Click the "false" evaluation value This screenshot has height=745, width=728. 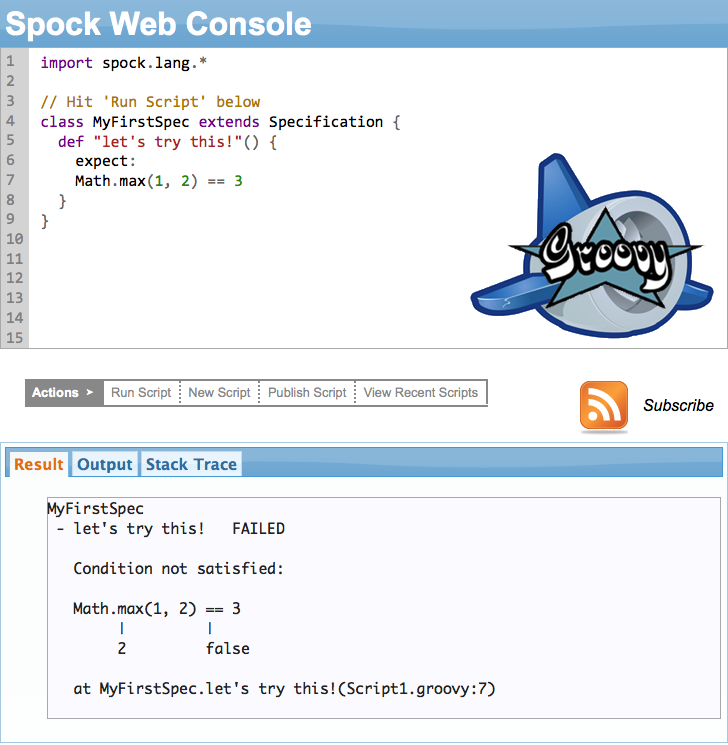228,649
